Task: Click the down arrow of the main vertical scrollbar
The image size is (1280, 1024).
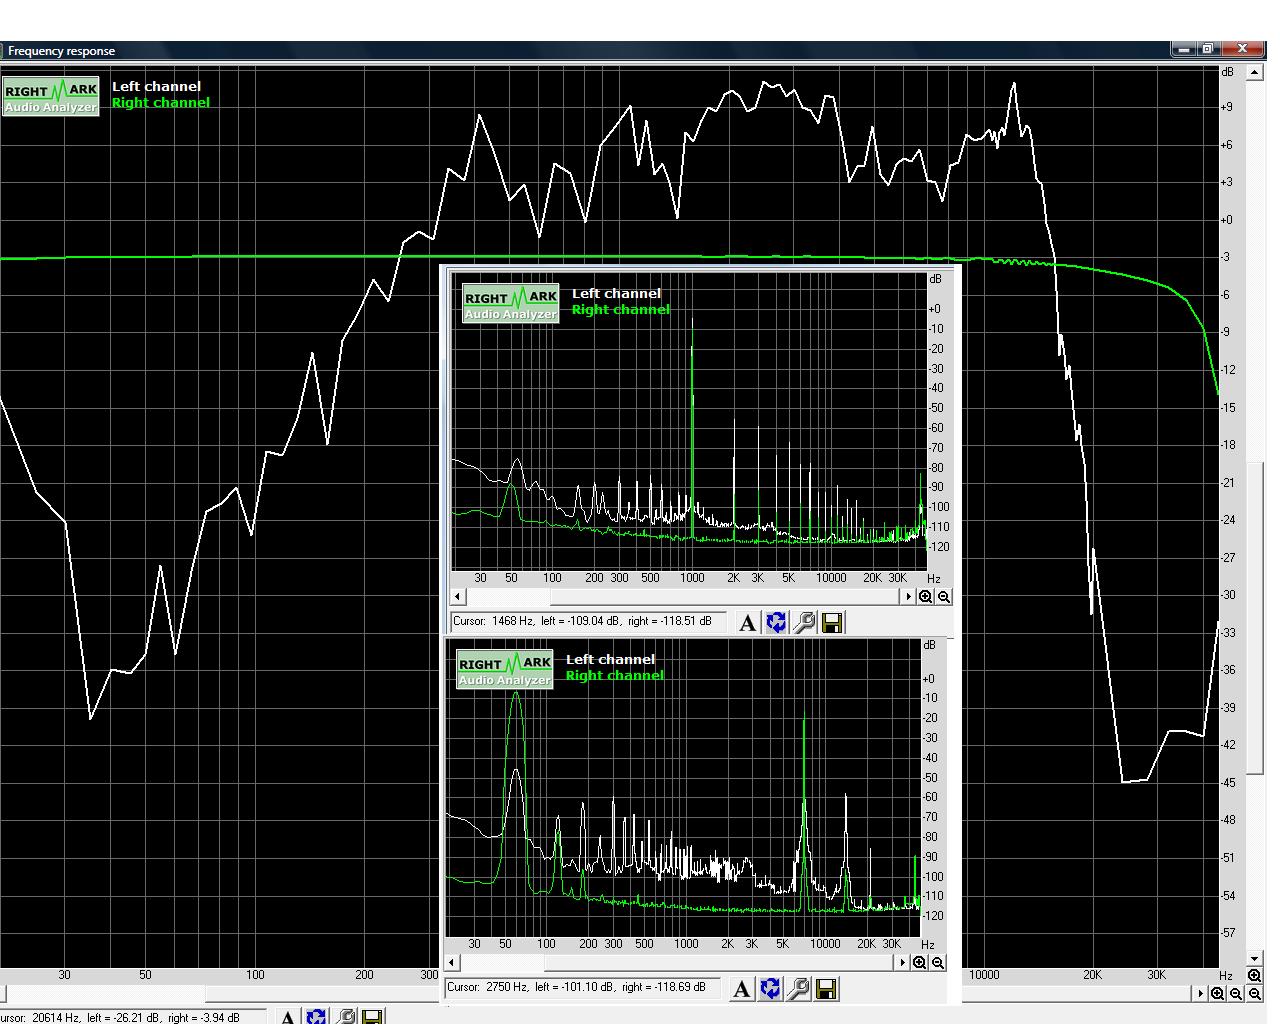Action: (x=1255, y=959)
